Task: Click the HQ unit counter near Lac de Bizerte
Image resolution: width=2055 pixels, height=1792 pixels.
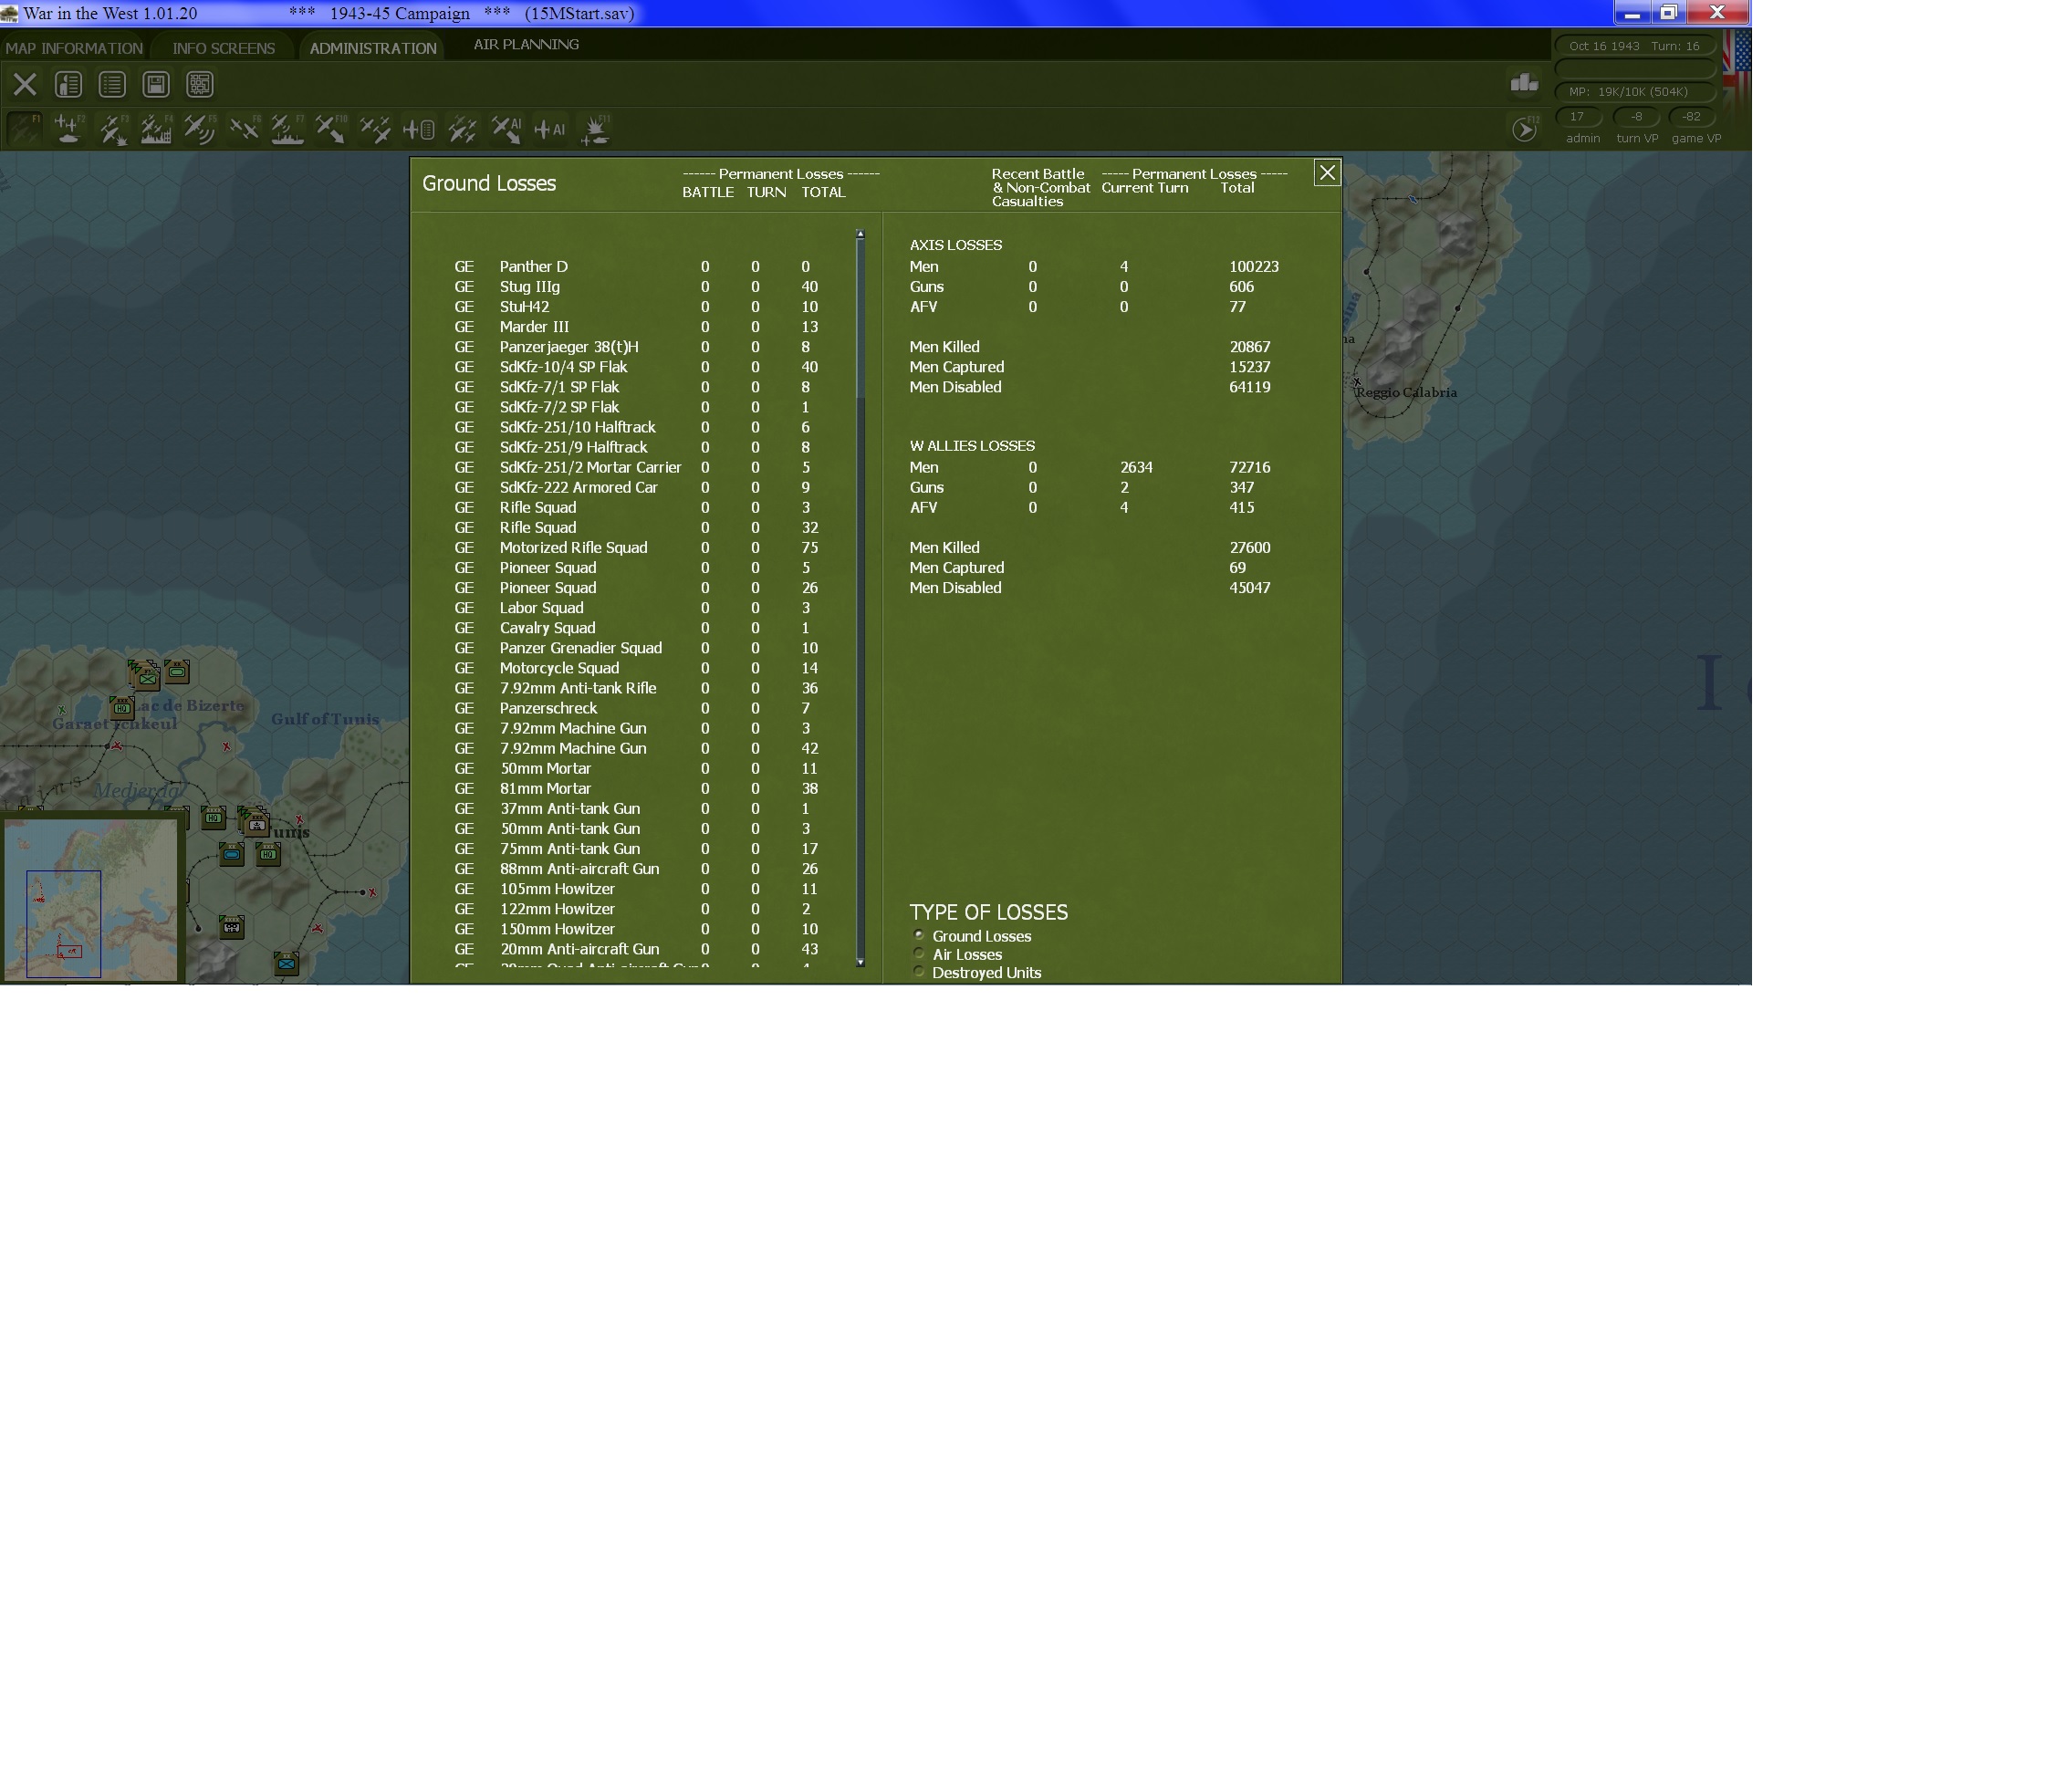Action: pyautogui.click(x=122, y=708)
